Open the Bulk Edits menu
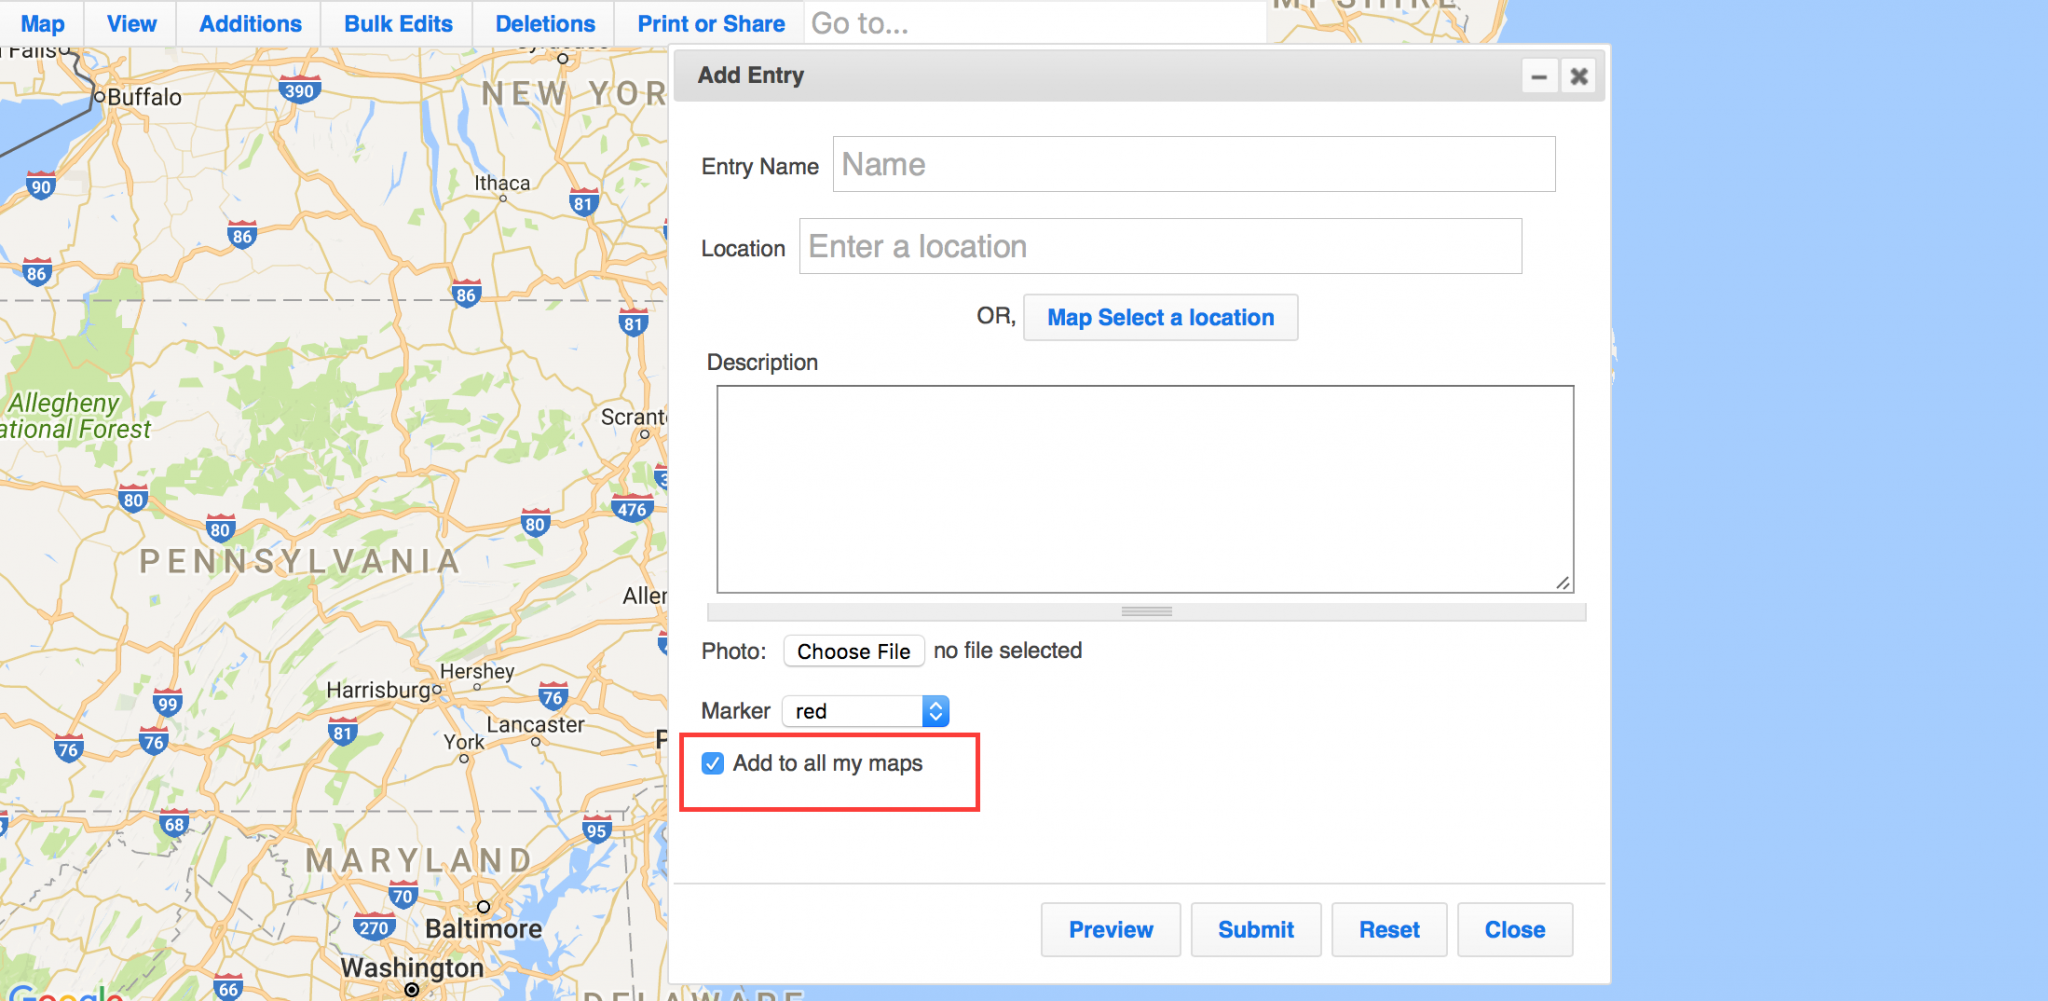Image resolution: width=2048 pixels, height=1001 pixels. point(398,24)
